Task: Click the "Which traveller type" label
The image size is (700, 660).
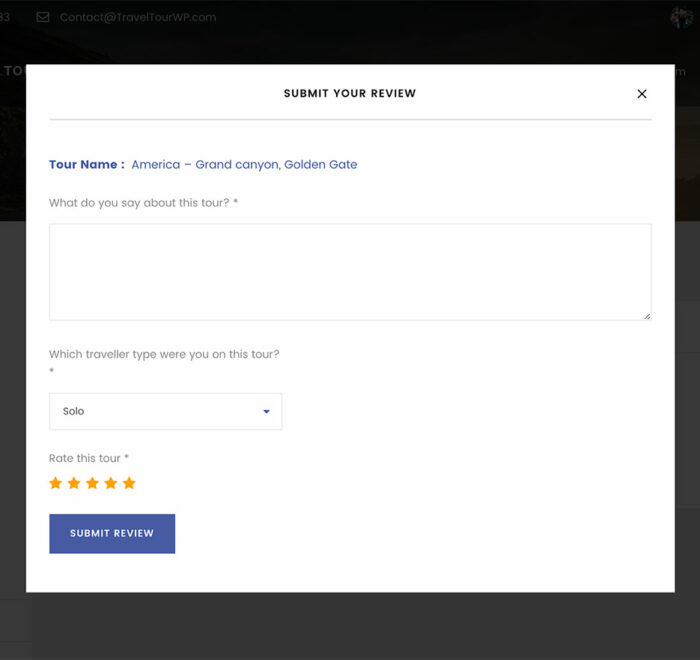Action: coord(164,354)
